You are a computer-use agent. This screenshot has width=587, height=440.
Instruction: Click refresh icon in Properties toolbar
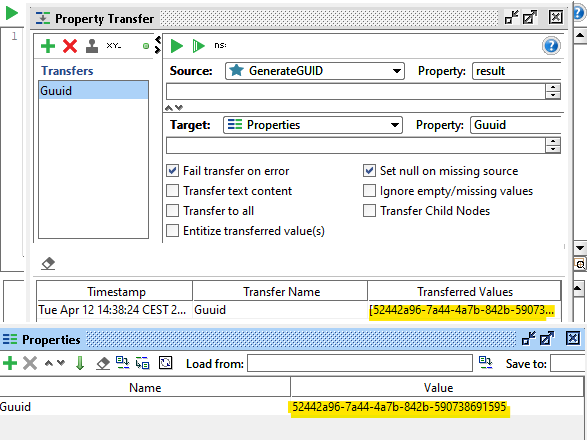tap(165, 363)
